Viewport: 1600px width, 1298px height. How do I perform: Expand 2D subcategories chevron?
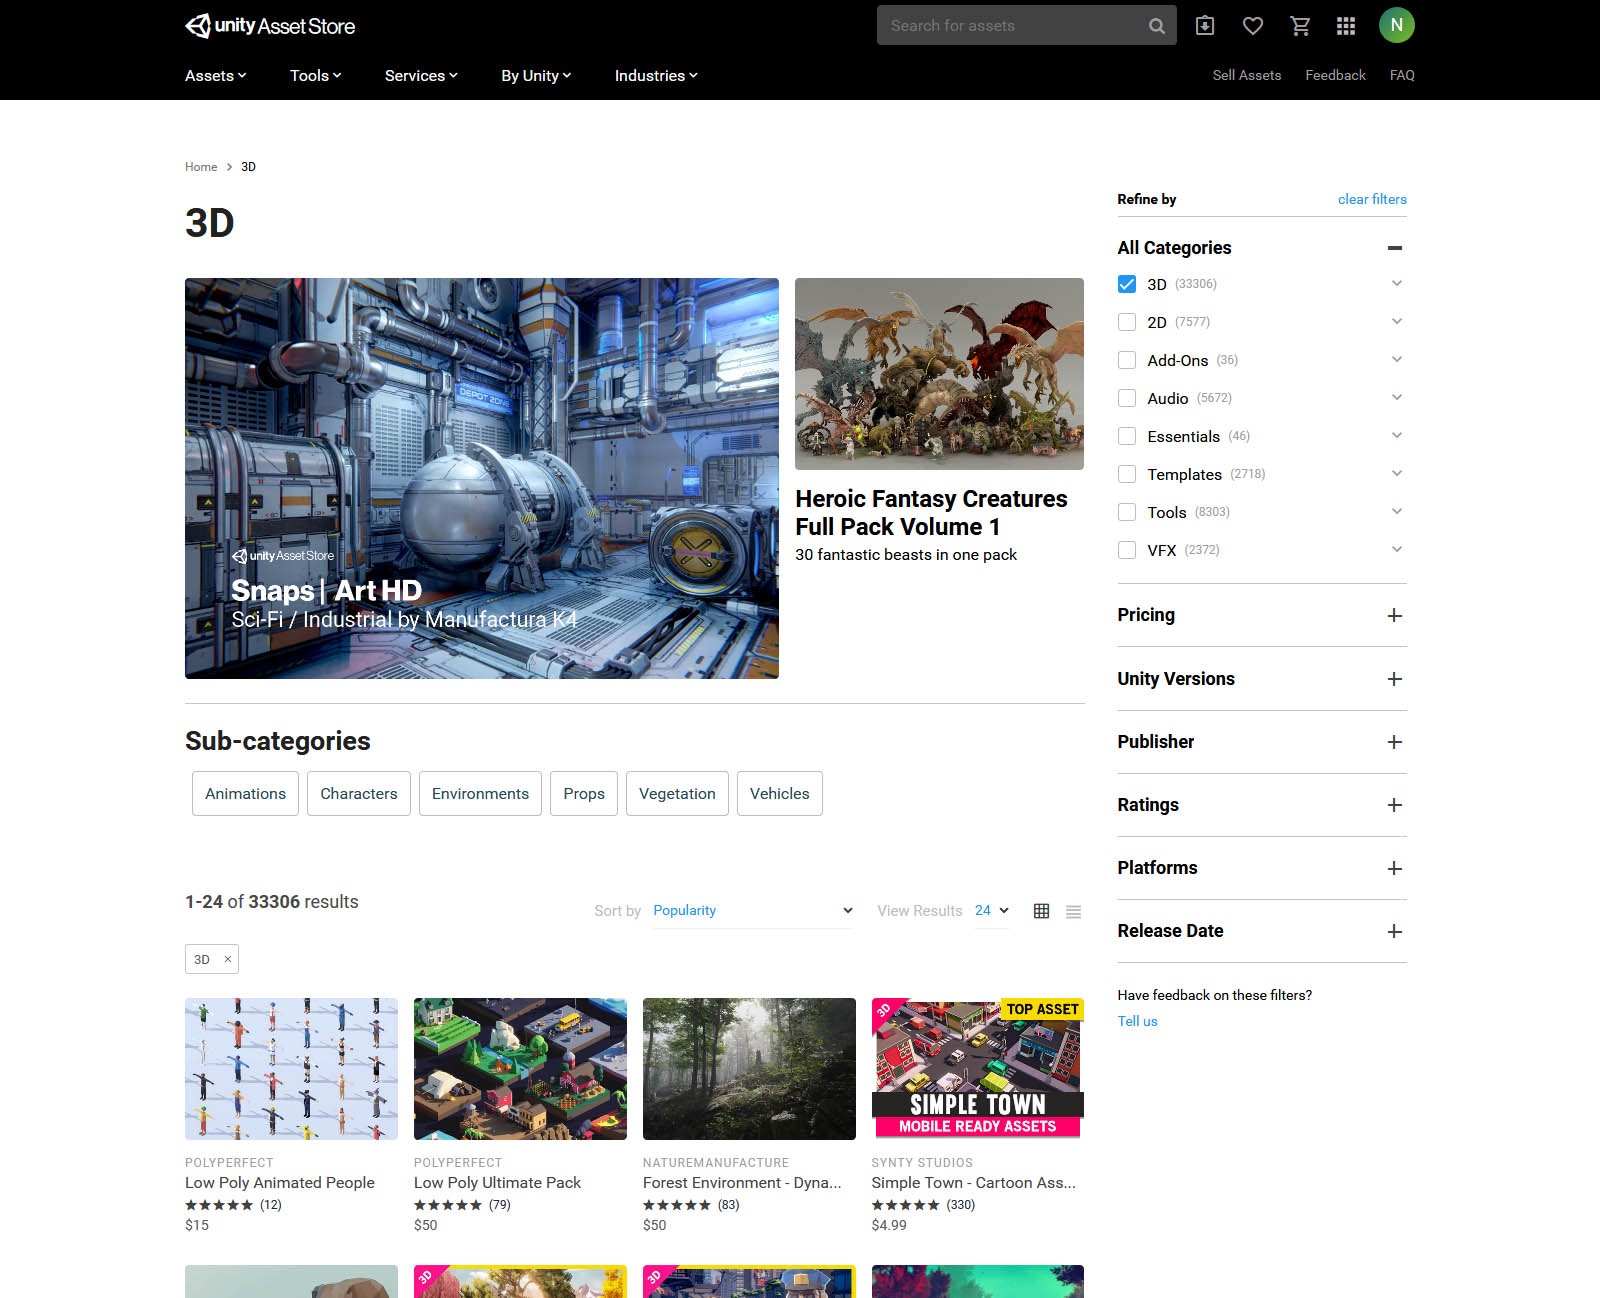(1397, 322)
